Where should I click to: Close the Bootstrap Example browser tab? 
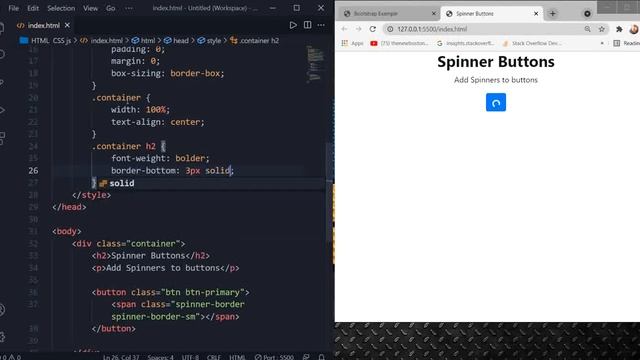point(434,14)
